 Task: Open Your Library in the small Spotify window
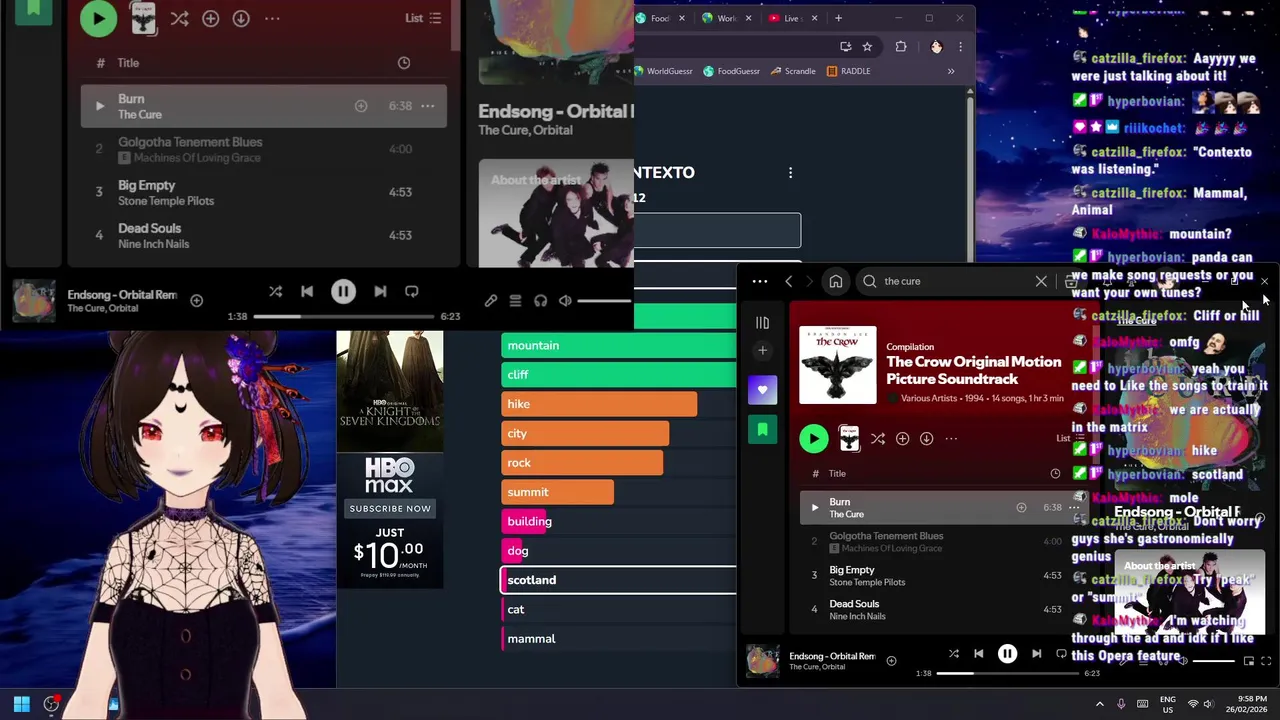point(762,323)
